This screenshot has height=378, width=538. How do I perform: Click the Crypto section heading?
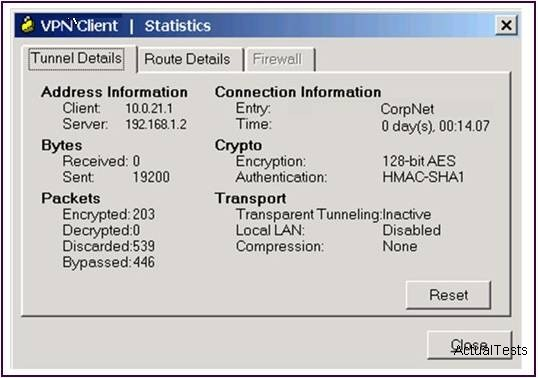[x=238, y=145]
